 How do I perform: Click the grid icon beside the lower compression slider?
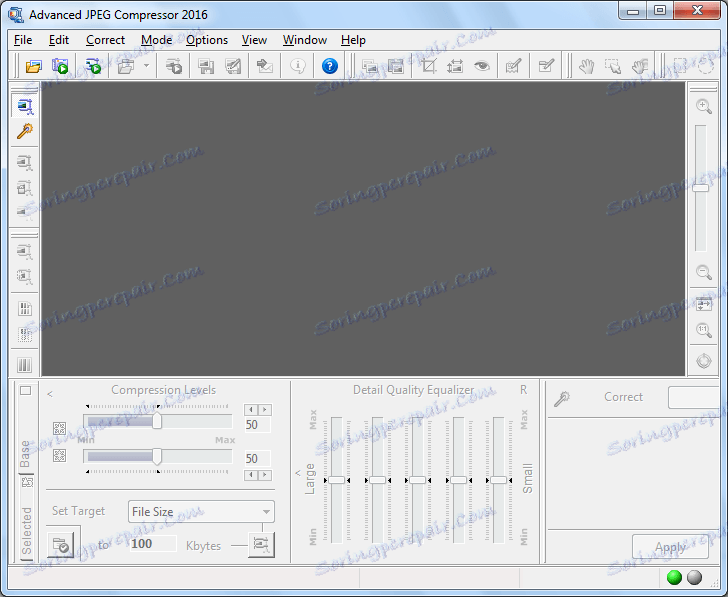tap(59, 455)
